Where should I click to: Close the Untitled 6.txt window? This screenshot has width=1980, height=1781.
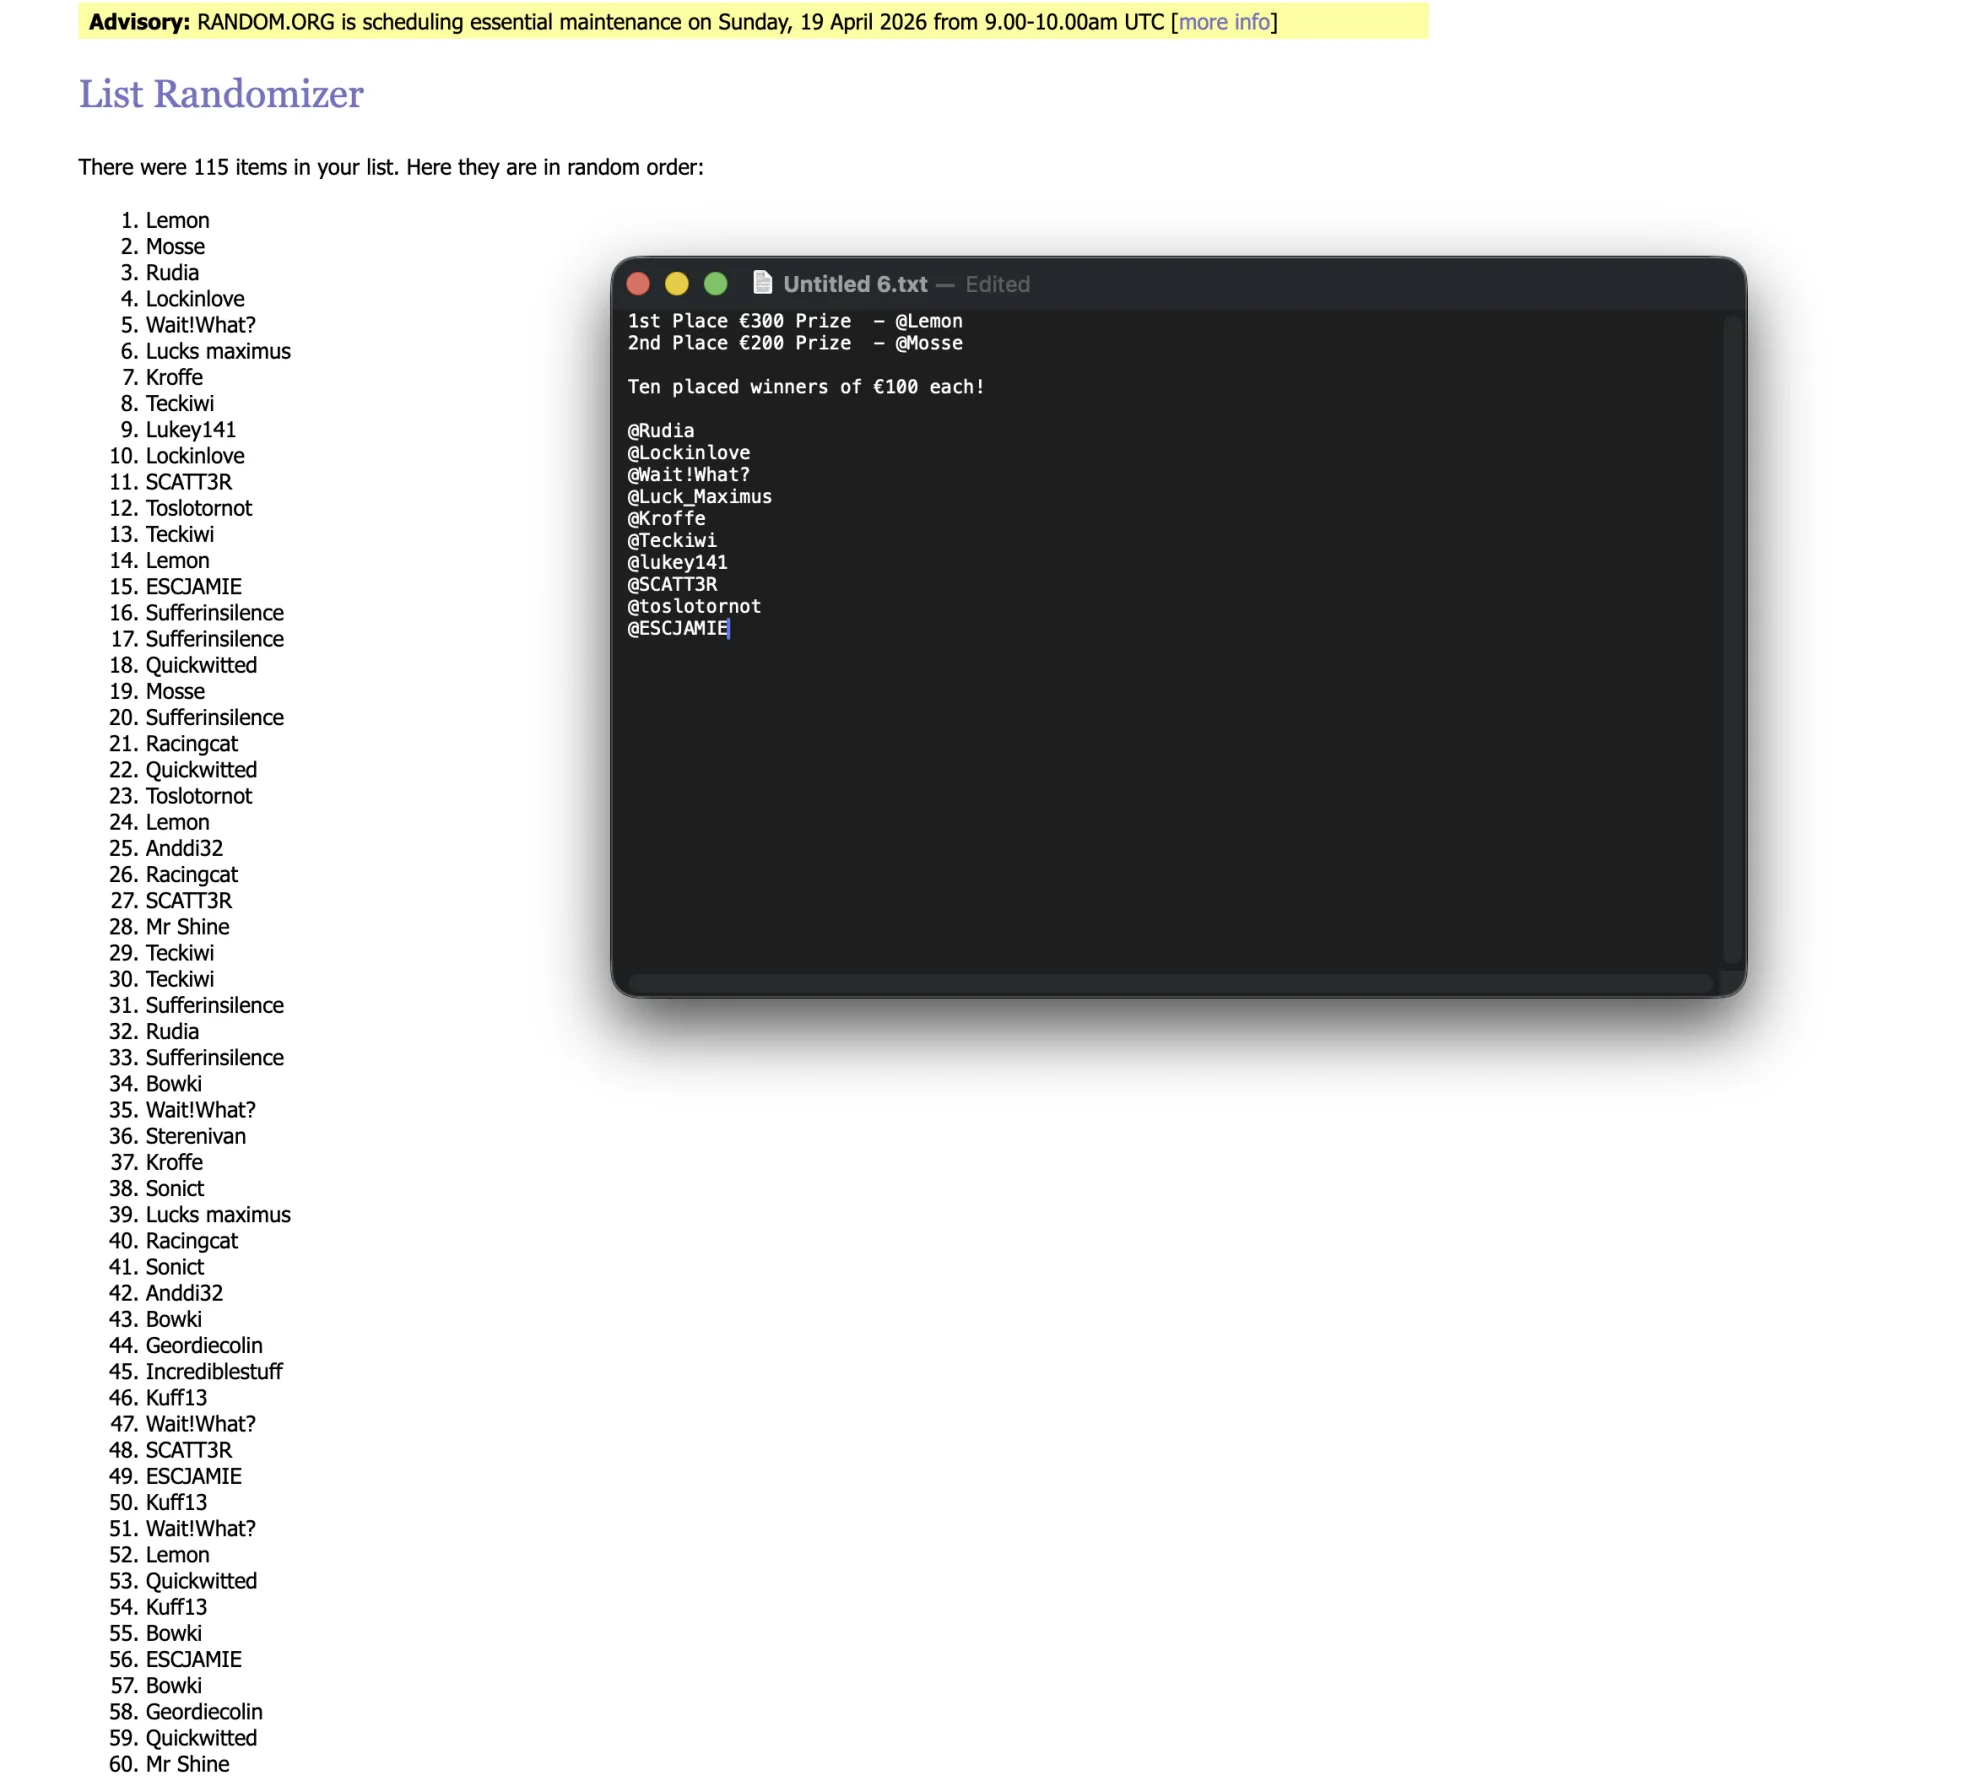point(638,284)
